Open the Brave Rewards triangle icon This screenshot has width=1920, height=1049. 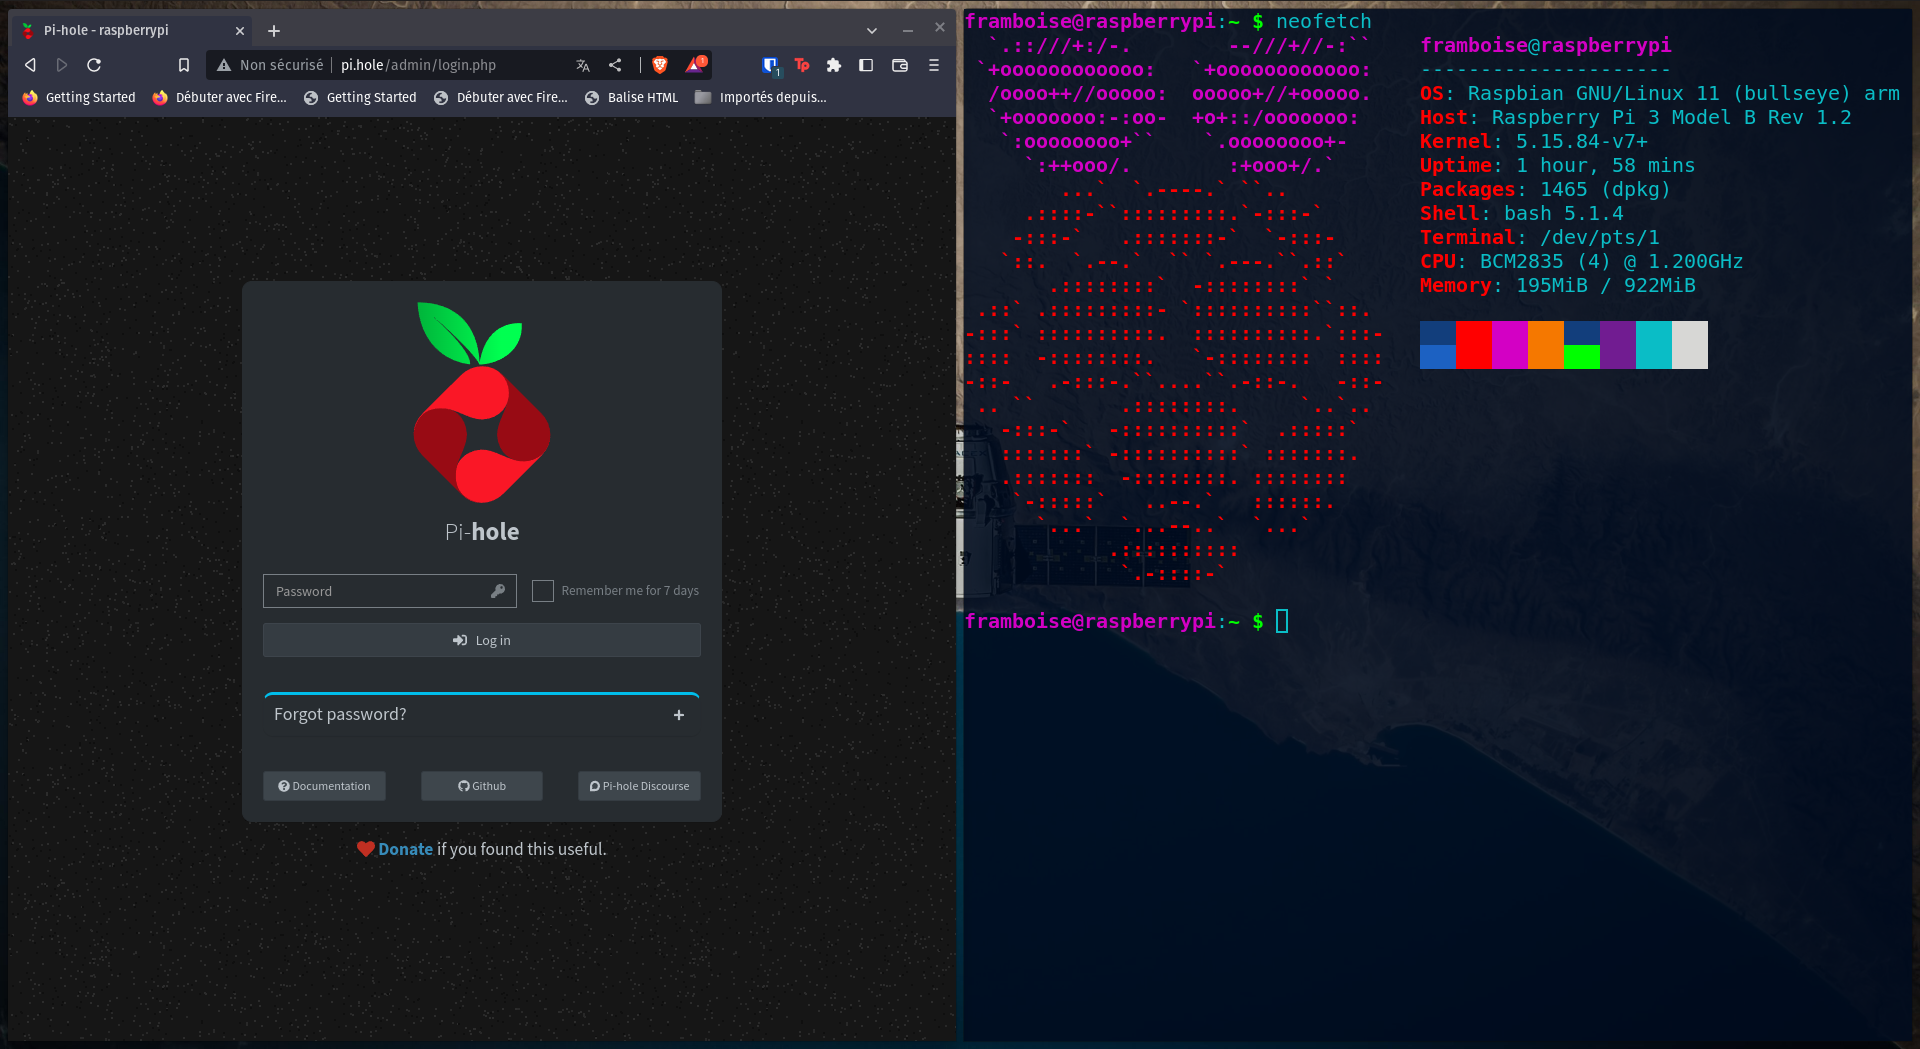click(695, 65)
